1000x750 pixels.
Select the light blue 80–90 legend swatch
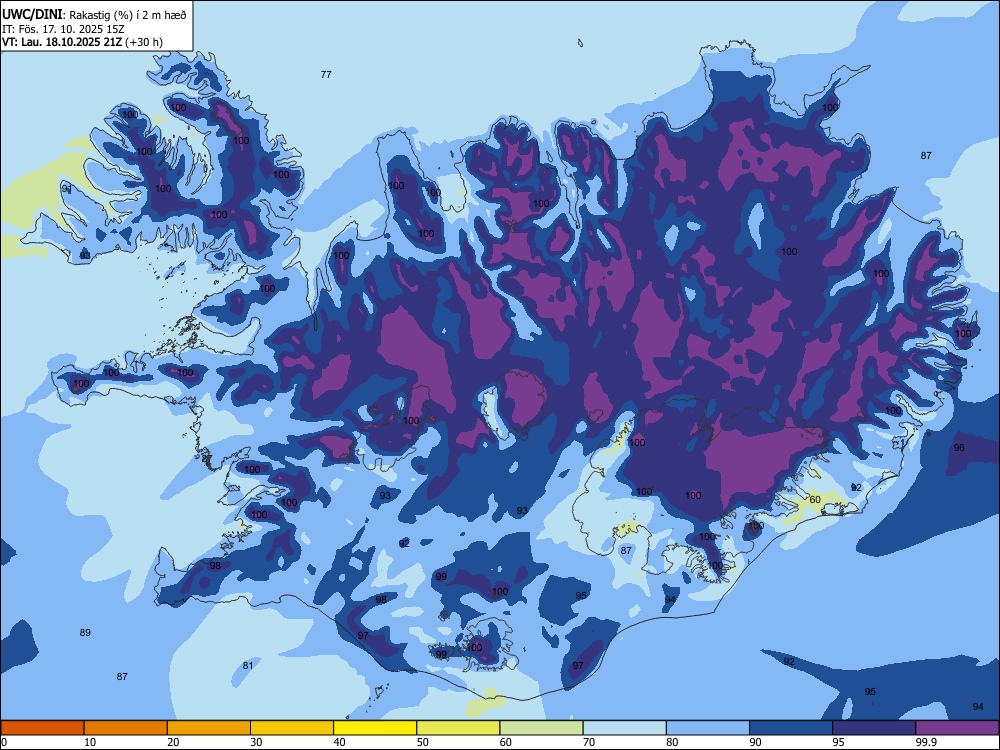[708, 728]
